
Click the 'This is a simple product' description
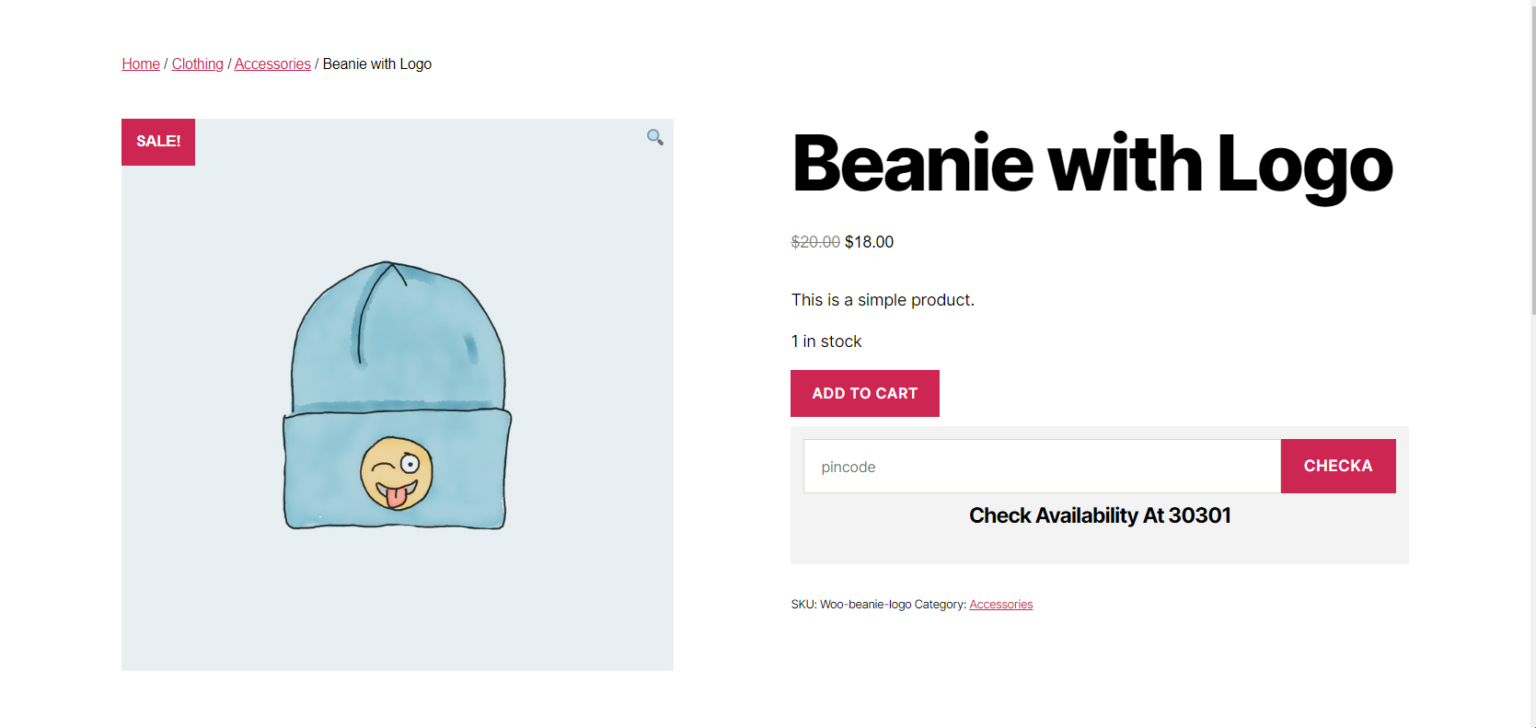click(882, 300)
